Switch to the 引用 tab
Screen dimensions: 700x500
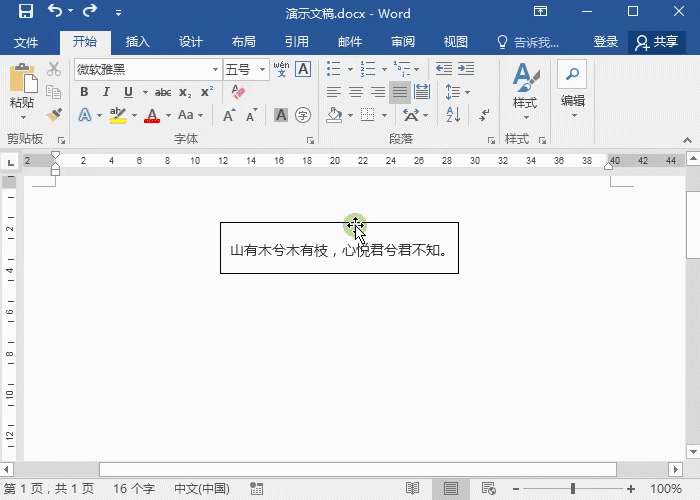297,42
